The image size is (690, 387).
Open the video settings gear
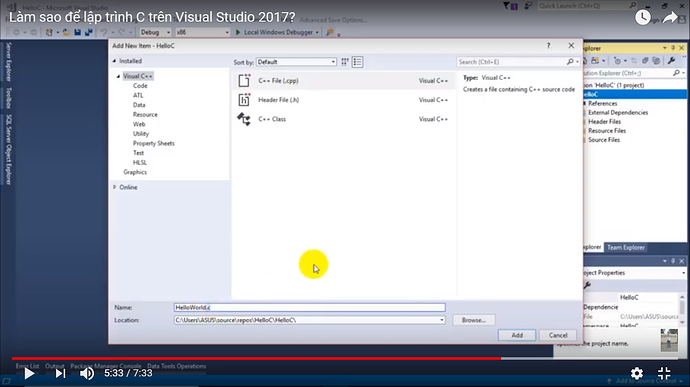click(x=637, y=373)
